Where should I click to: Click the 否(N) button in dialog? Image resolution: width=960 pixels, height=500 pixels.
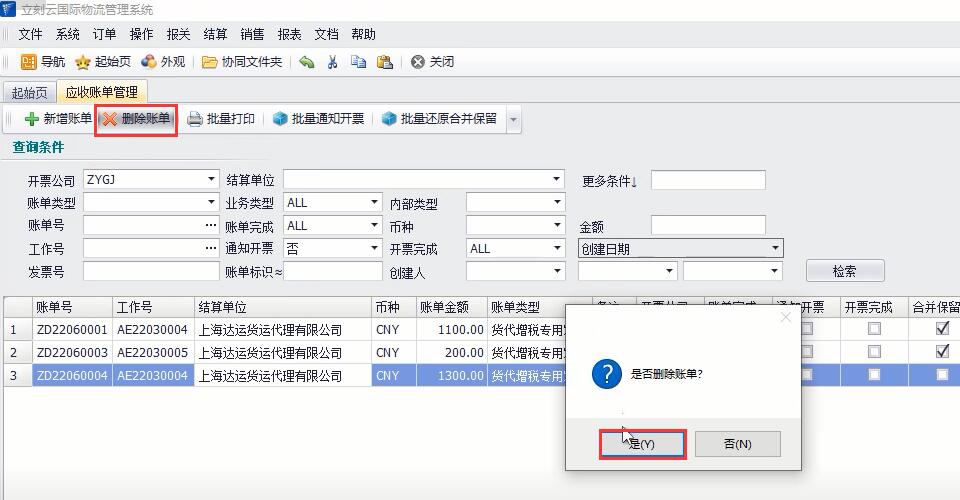pyautogui.click(x=737, y=444)
